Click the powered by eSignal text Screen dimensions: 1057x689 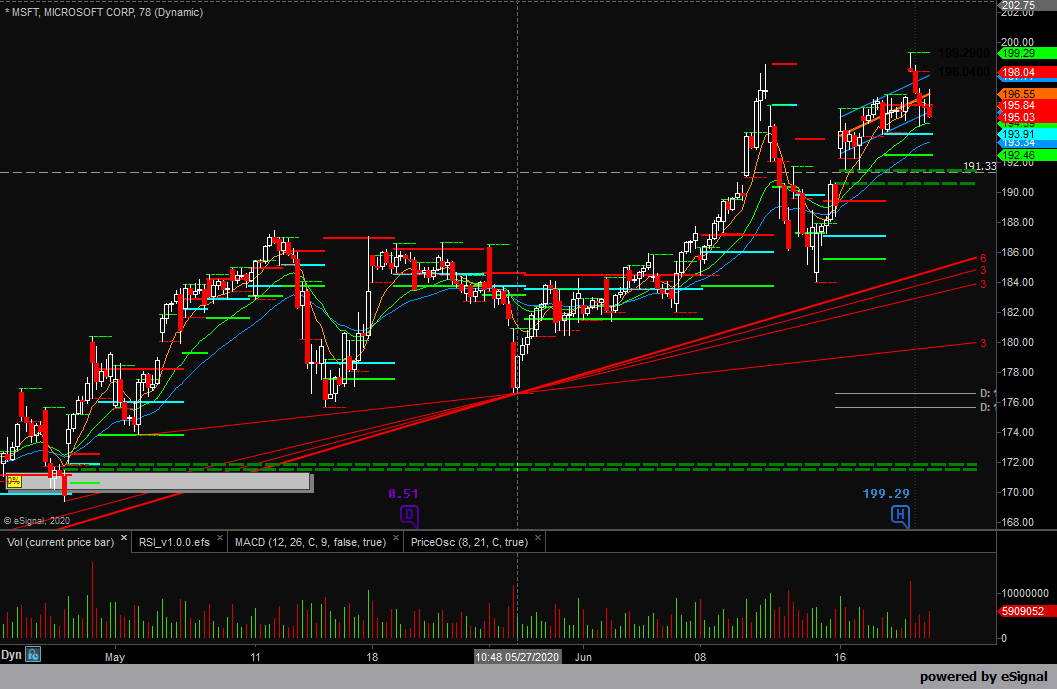click(x=984, y=677)
